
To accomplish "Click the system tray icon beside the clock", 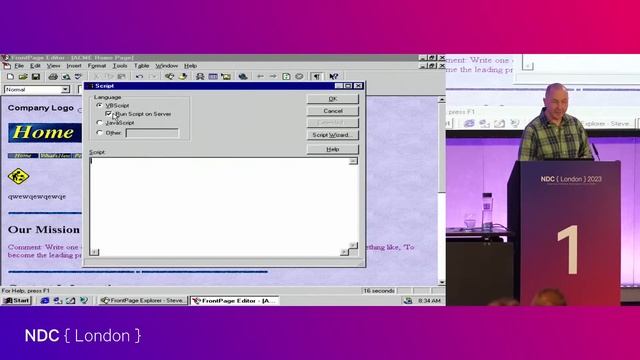I will (407, 301).
